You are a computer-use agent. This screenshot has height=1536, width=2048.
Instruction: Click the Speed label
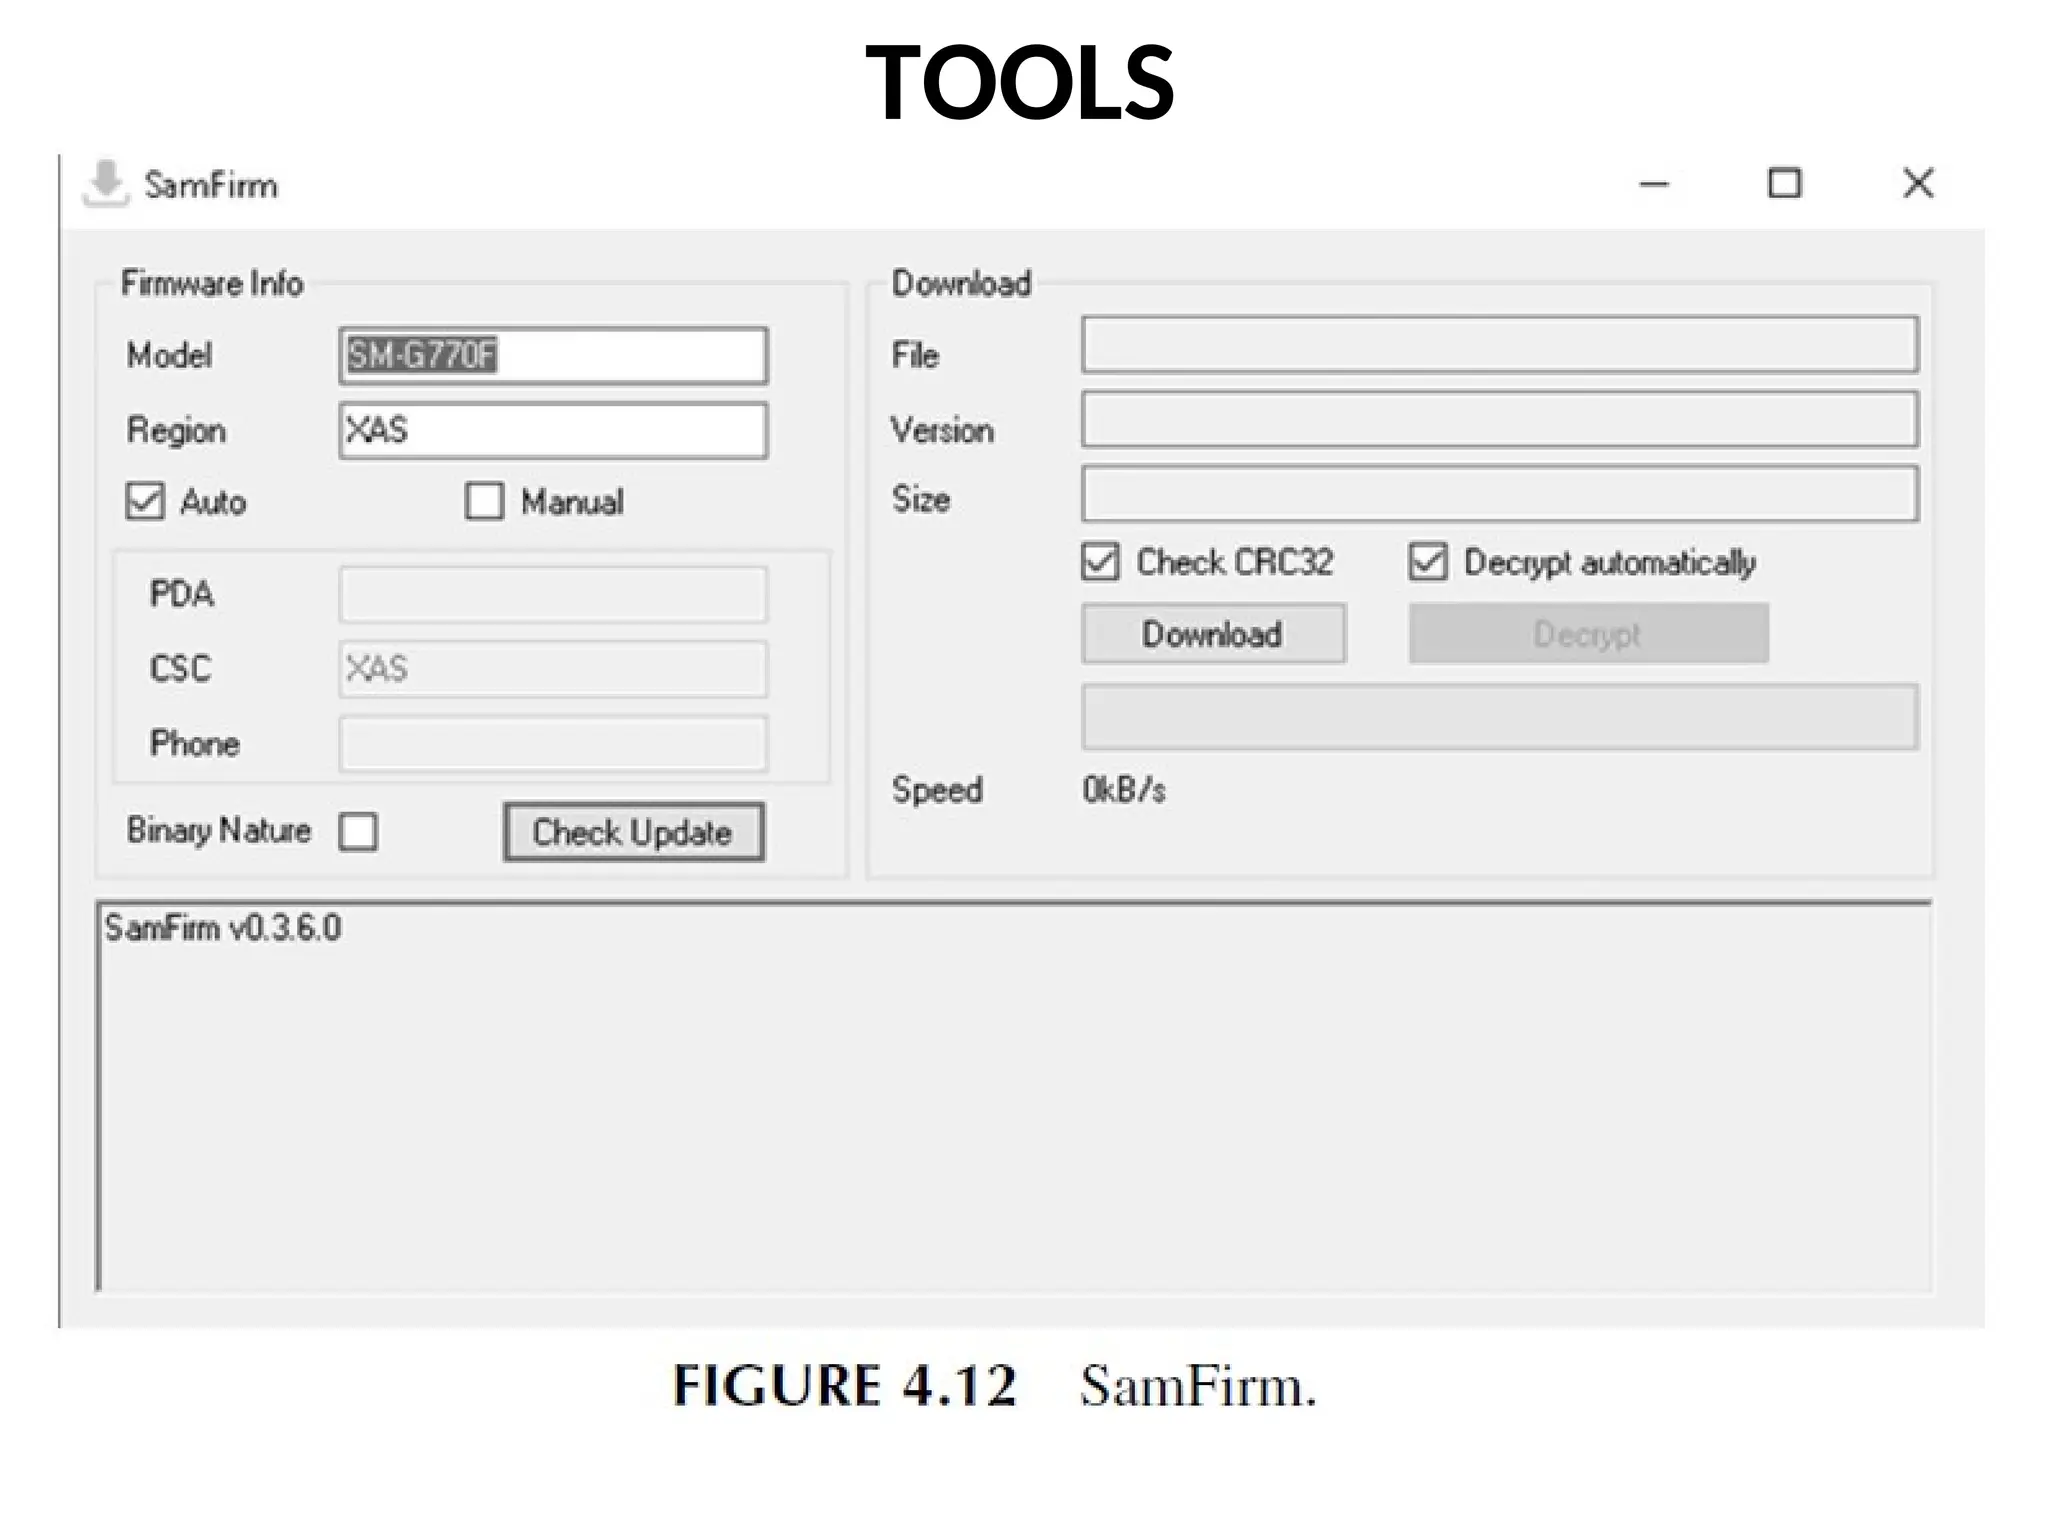pos(937,790)
